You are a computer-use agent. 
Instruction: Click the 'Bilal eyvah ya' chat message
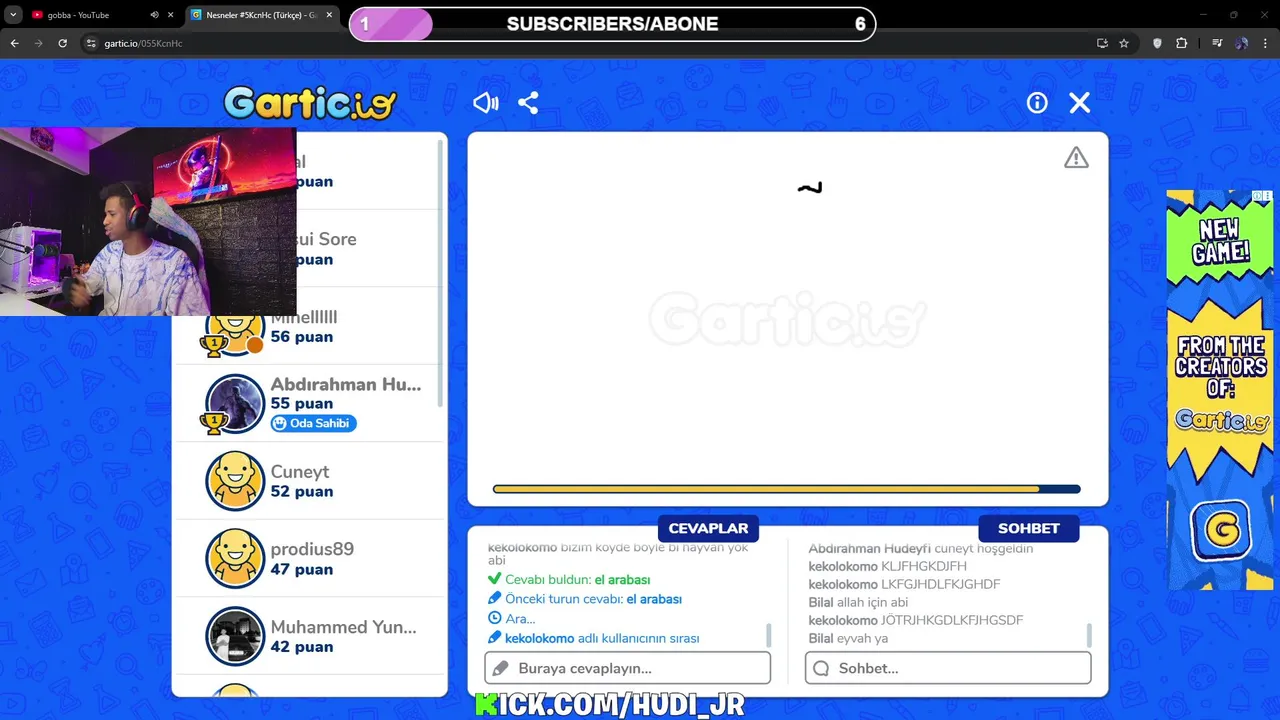click(848, 638)
